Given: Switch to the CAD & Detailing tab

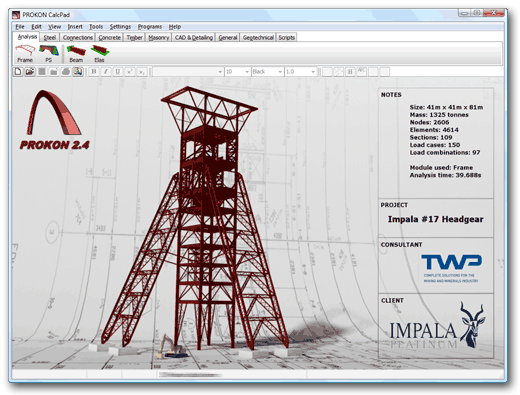Looking at the screenshot, I should point(194,37).
